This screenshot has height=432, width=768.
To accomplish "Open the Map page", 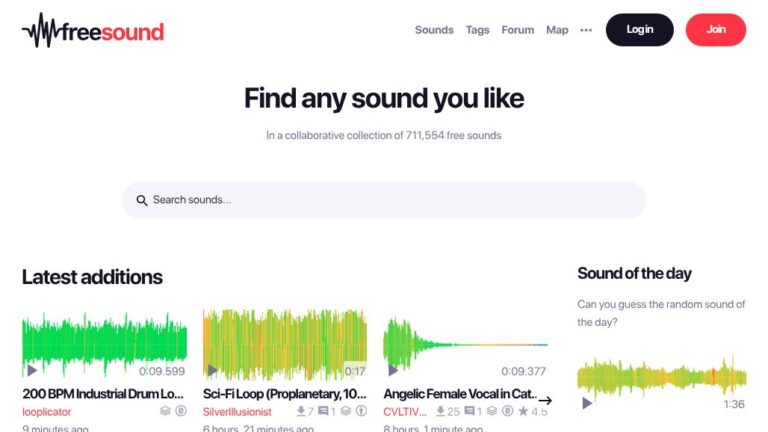I will tap(557, 30).
